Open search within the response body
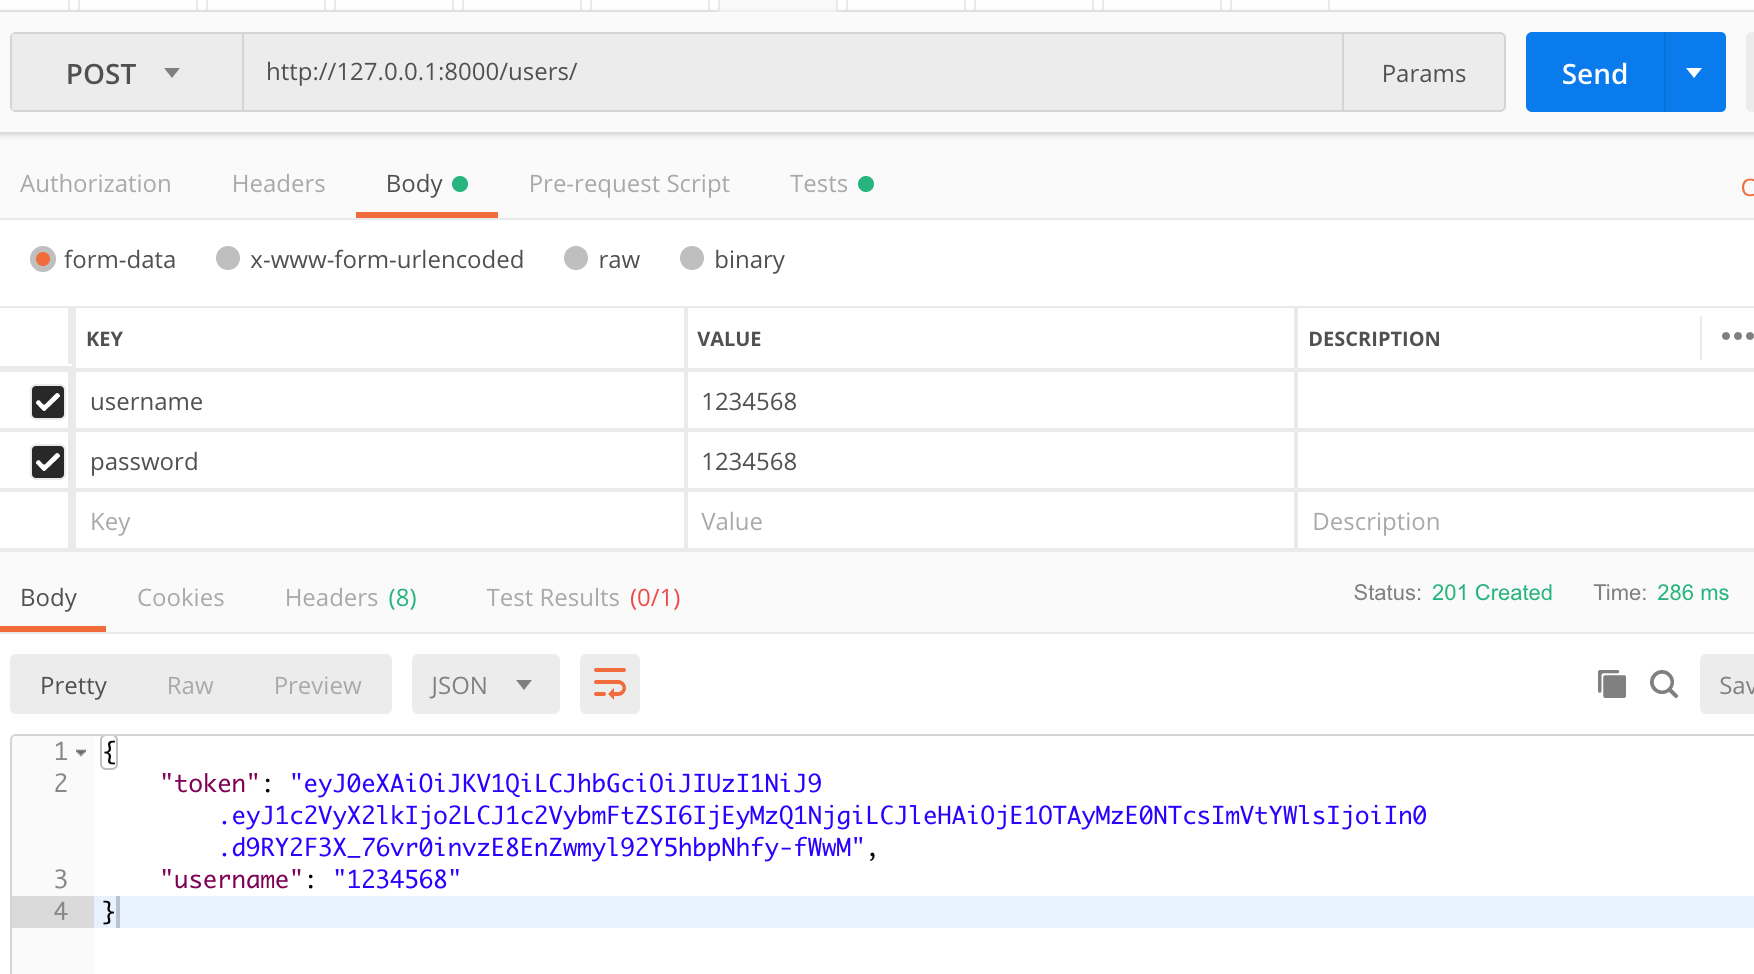Screen dimensions: 1754x974 (1664, 684)
